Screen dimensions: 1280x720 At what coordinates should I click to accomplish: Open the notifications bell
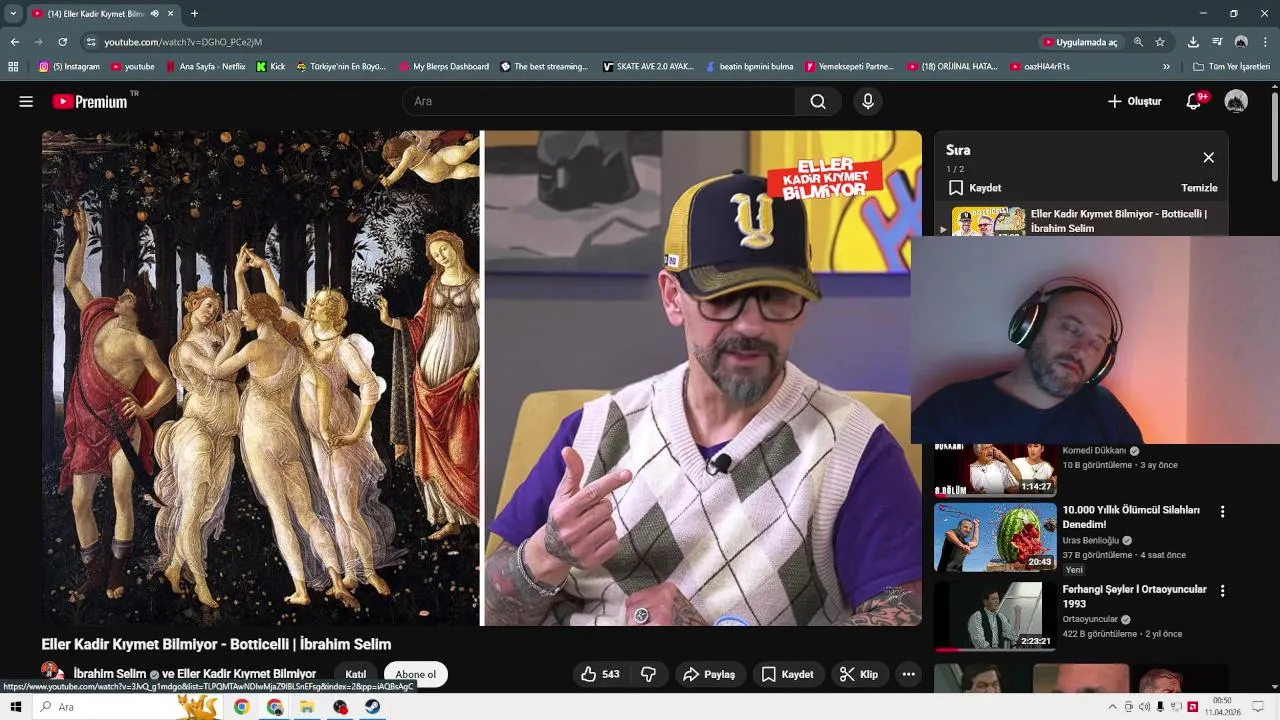point(1193,101)
